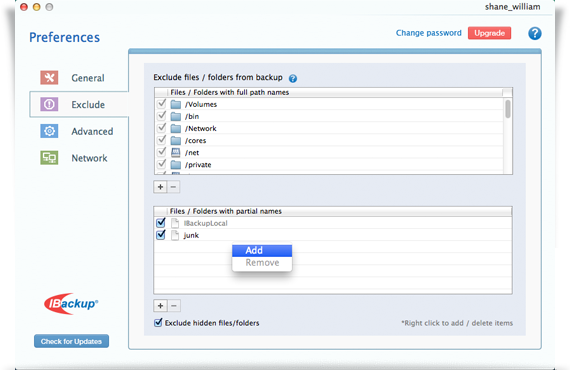Screen dimensions: 570x370
Task: Open the General preferences icon
Action: click(49, 77)
